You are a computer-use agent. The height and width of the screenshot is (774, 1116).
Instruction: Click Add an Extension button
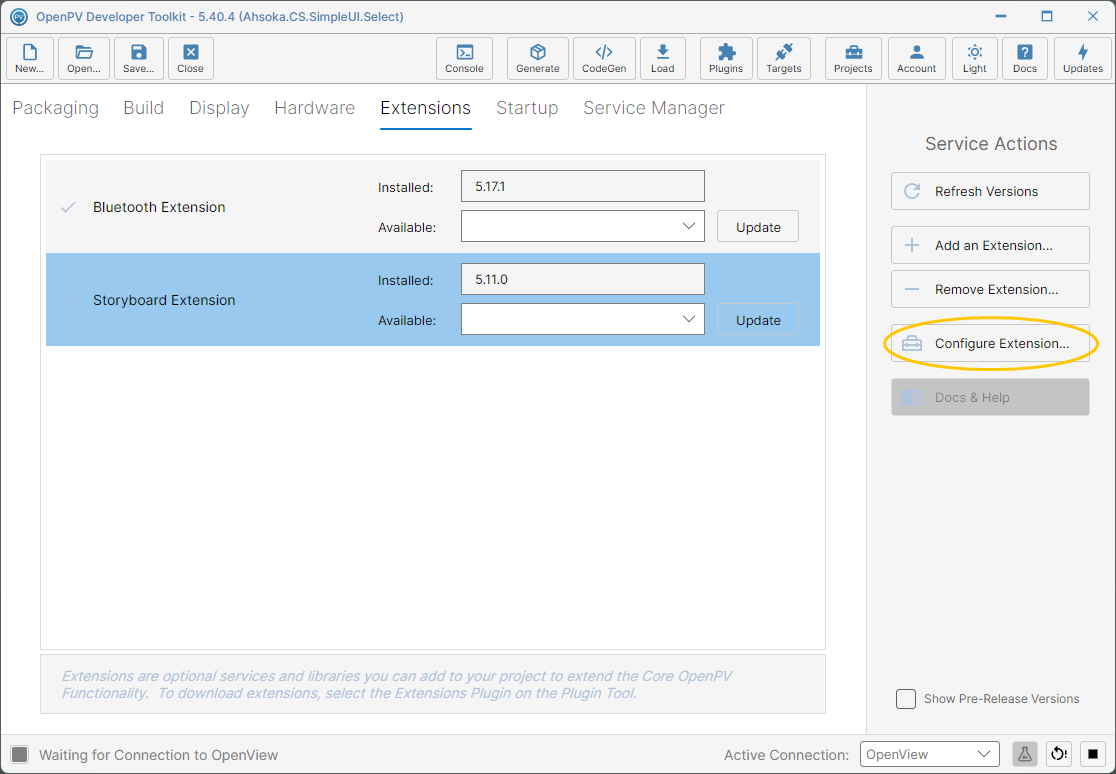tap(990, 245)
